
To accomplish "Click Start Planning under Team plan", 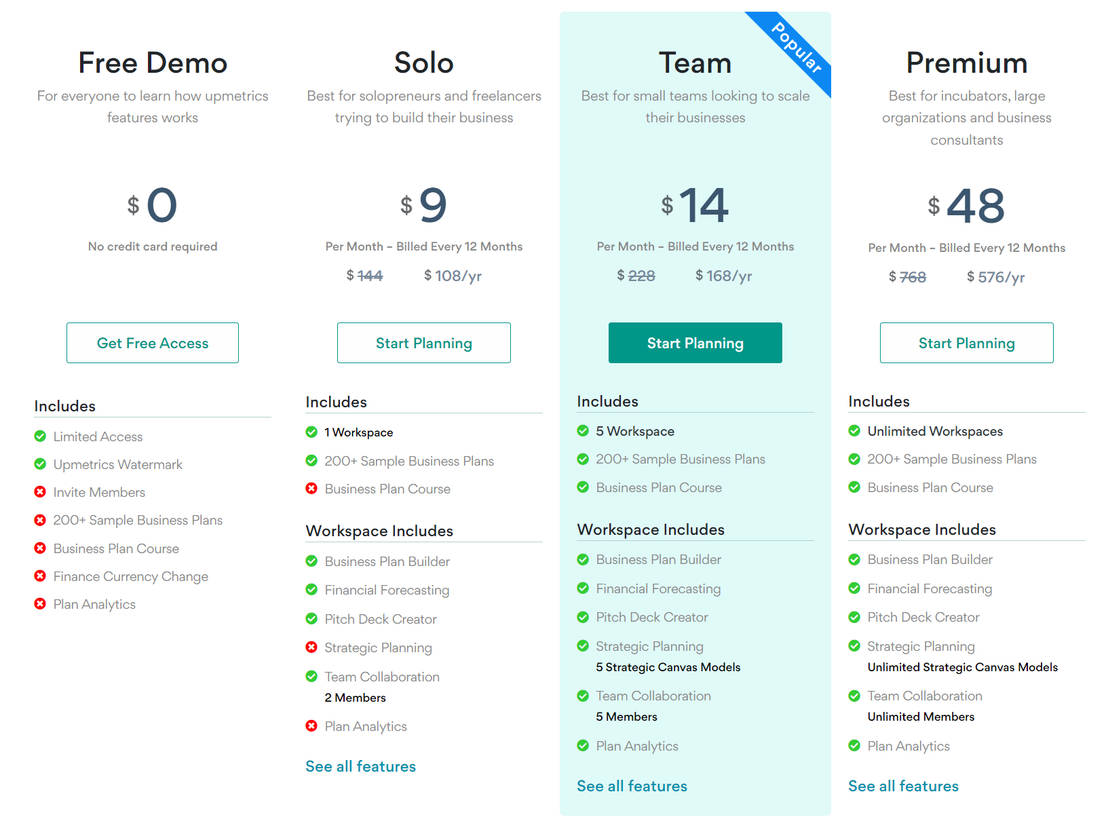I will tap(695, 343).
